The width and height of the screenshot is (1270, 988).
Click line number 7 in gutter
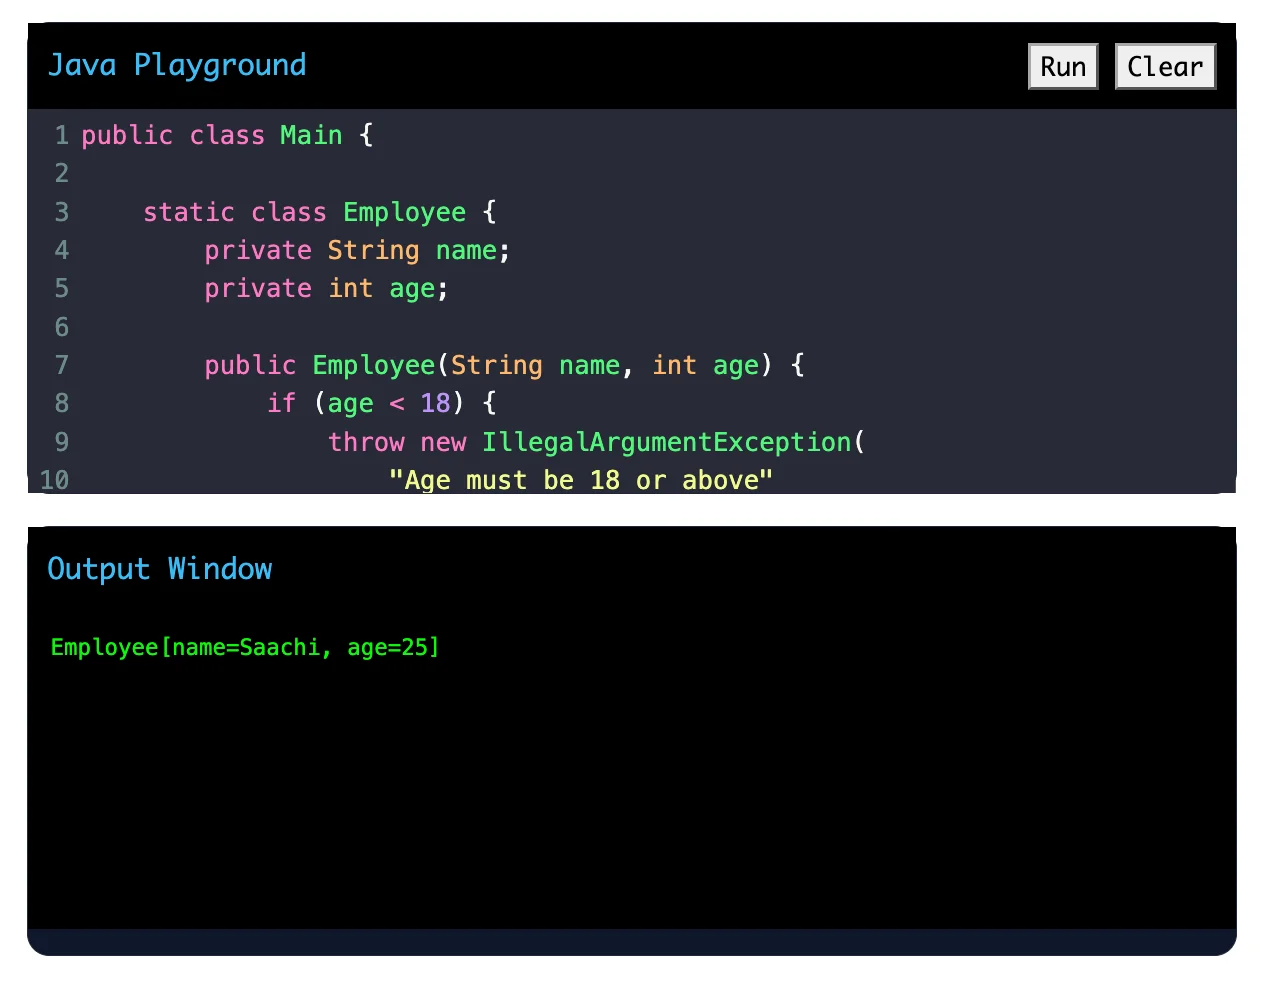[x=62, y=365]
